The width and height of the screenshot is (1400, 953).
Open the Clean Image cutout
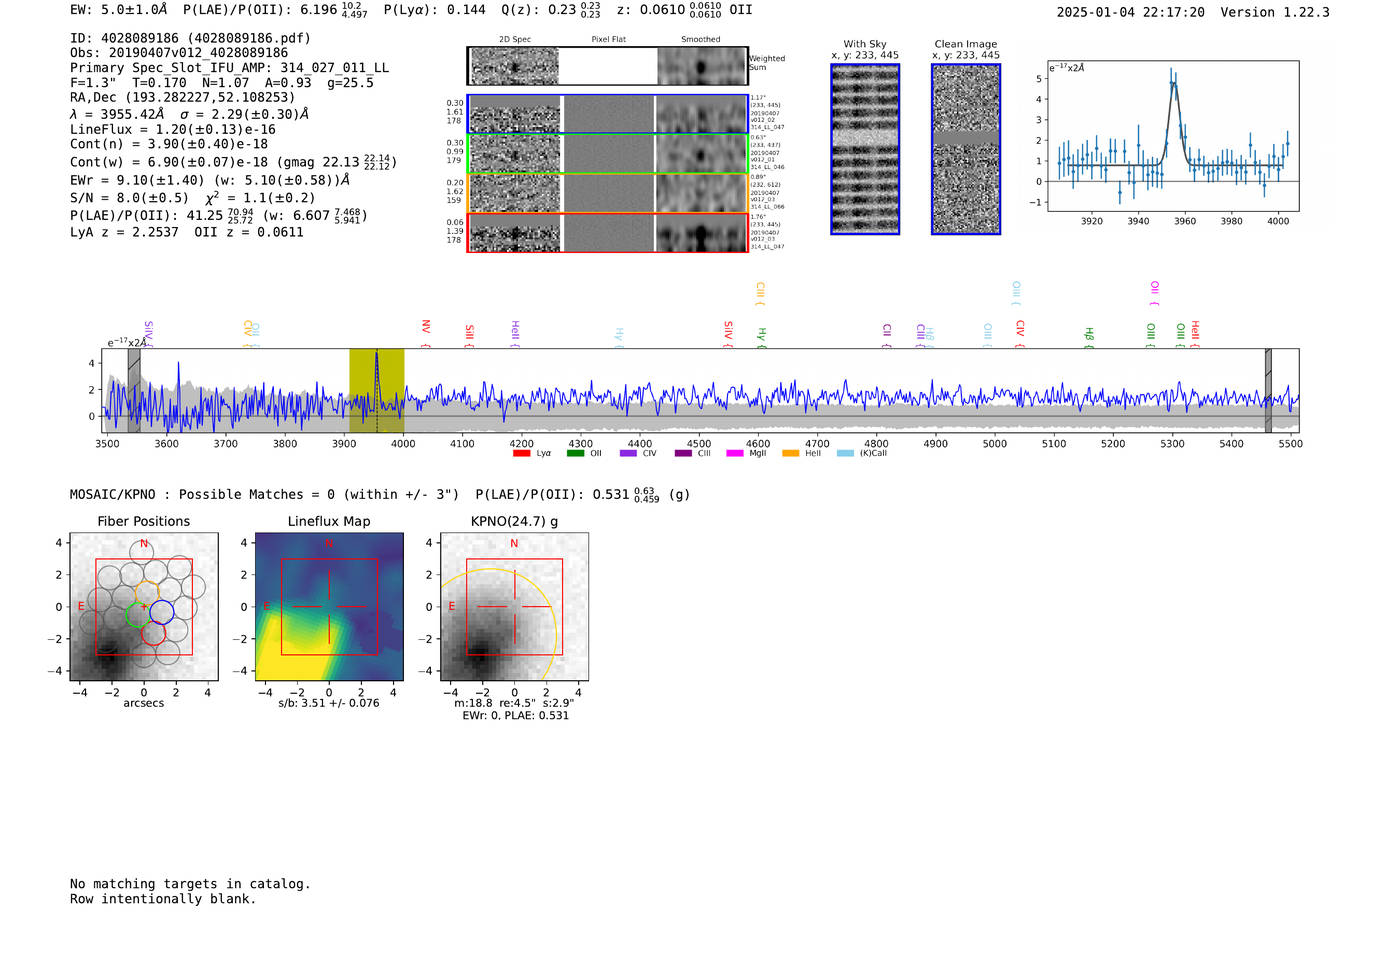click(x=966, y=149)
